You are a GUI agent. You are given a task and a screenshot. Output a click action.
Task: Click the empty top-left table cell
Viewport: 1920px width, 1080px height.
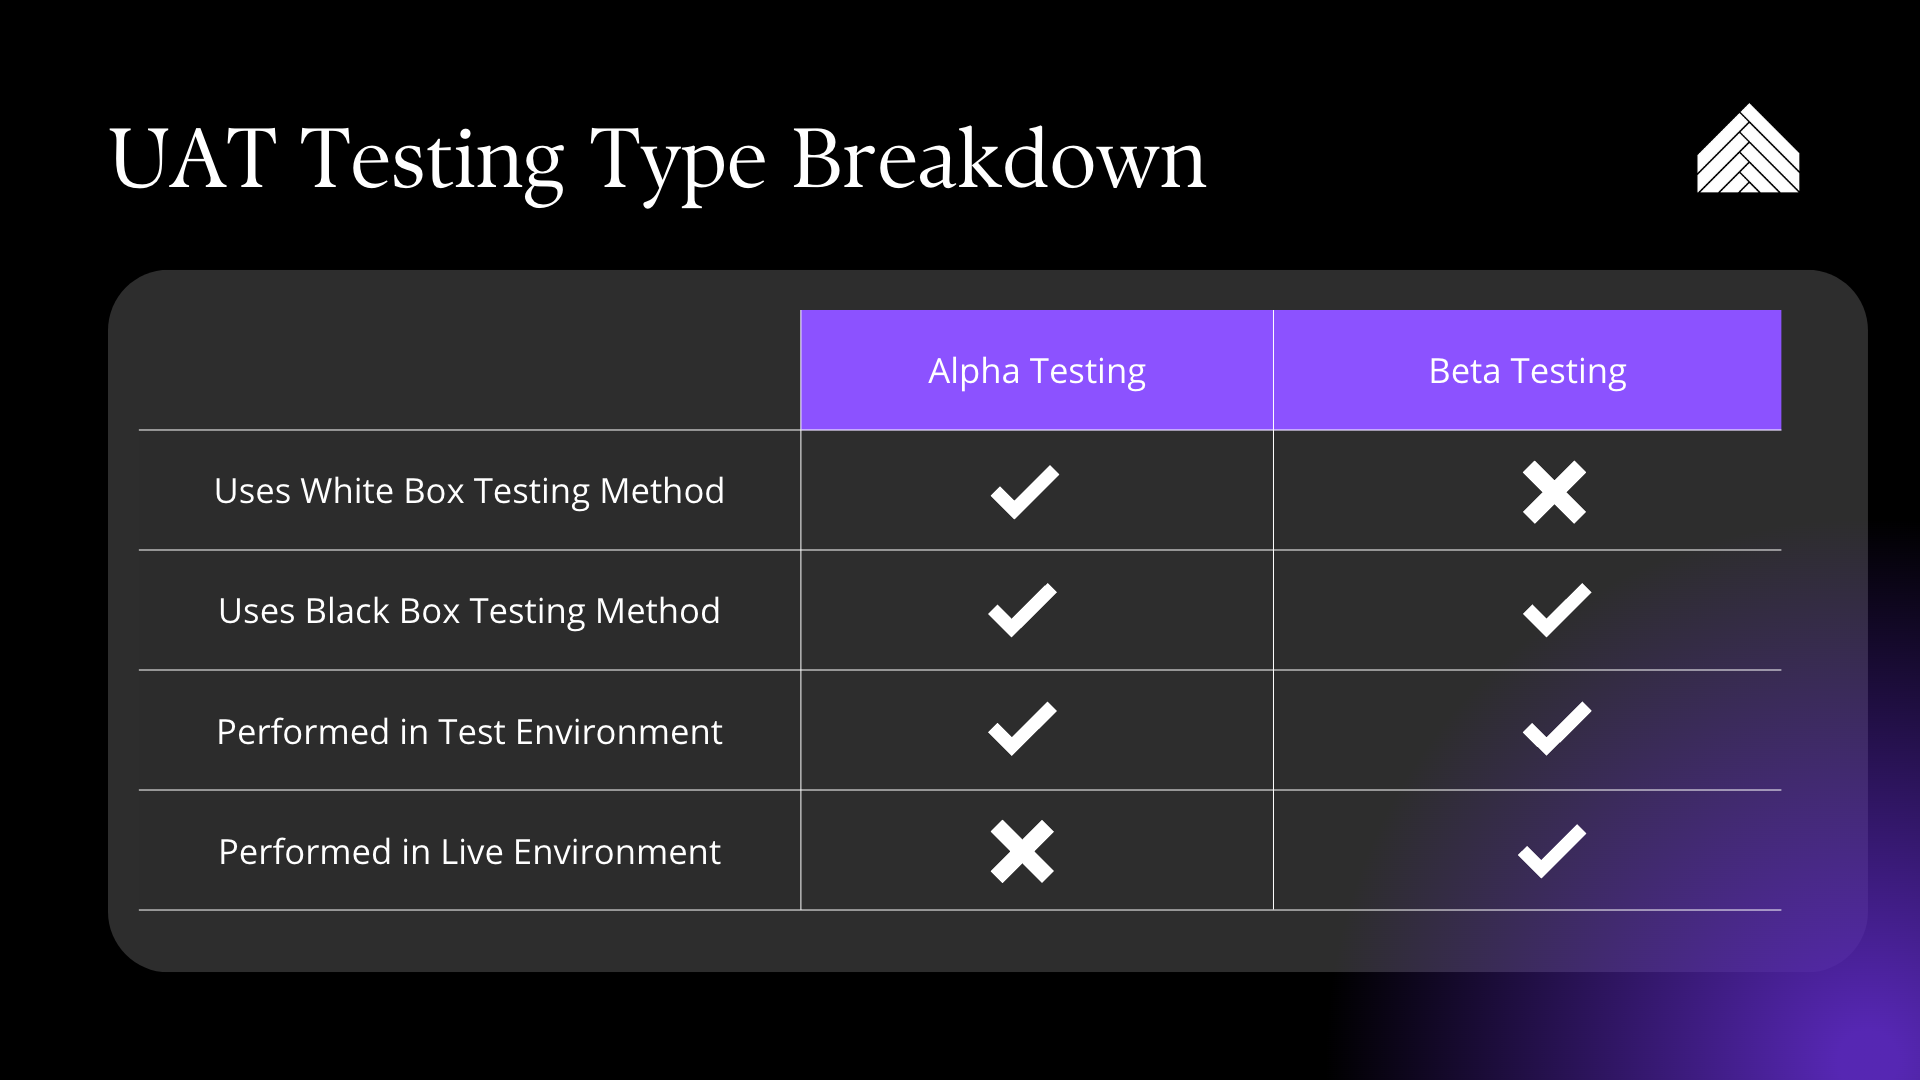469,370
